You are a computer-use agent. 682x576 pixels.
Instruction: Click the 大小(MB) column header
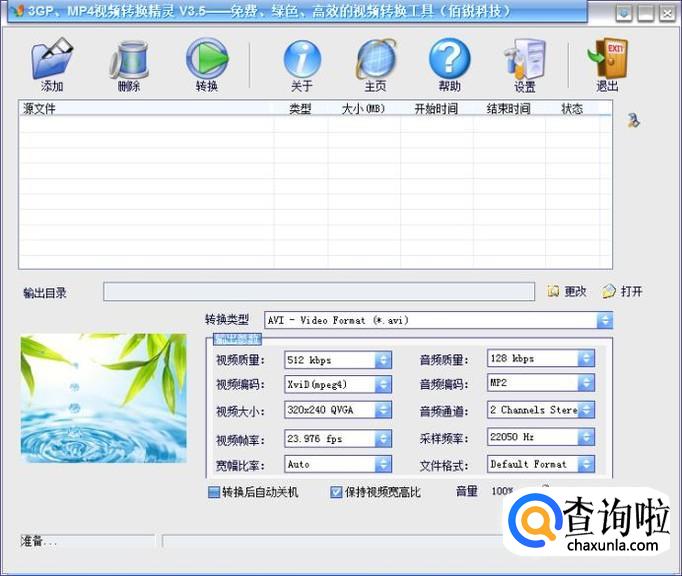coord(364,108)
